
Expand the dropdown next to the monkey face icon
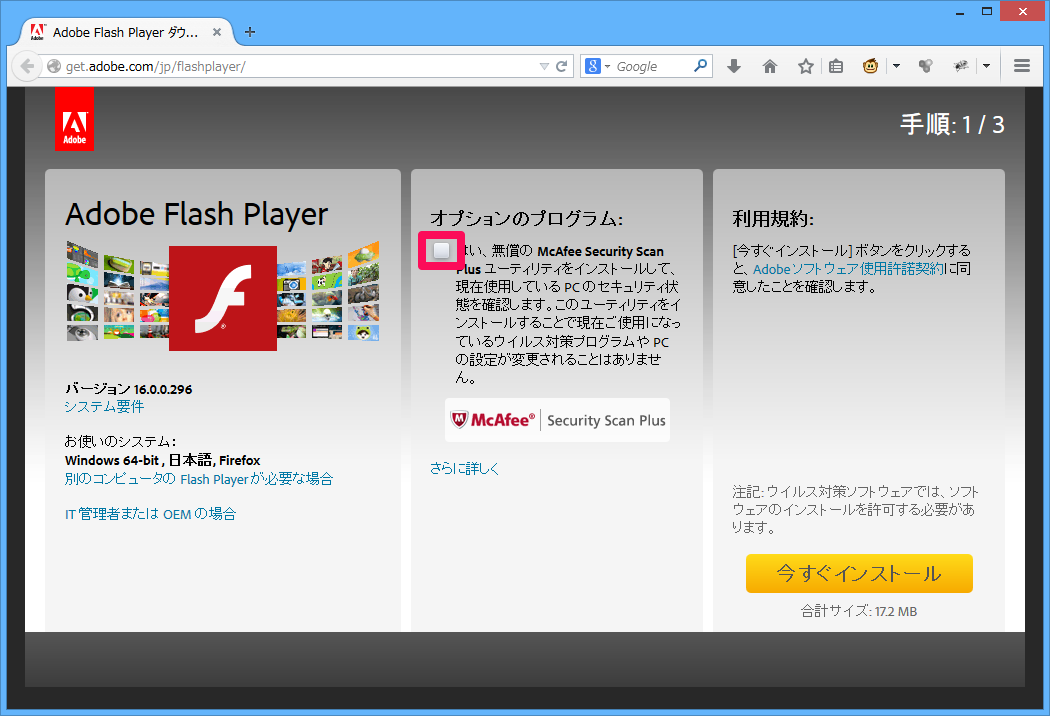click(x=896, y=67)
